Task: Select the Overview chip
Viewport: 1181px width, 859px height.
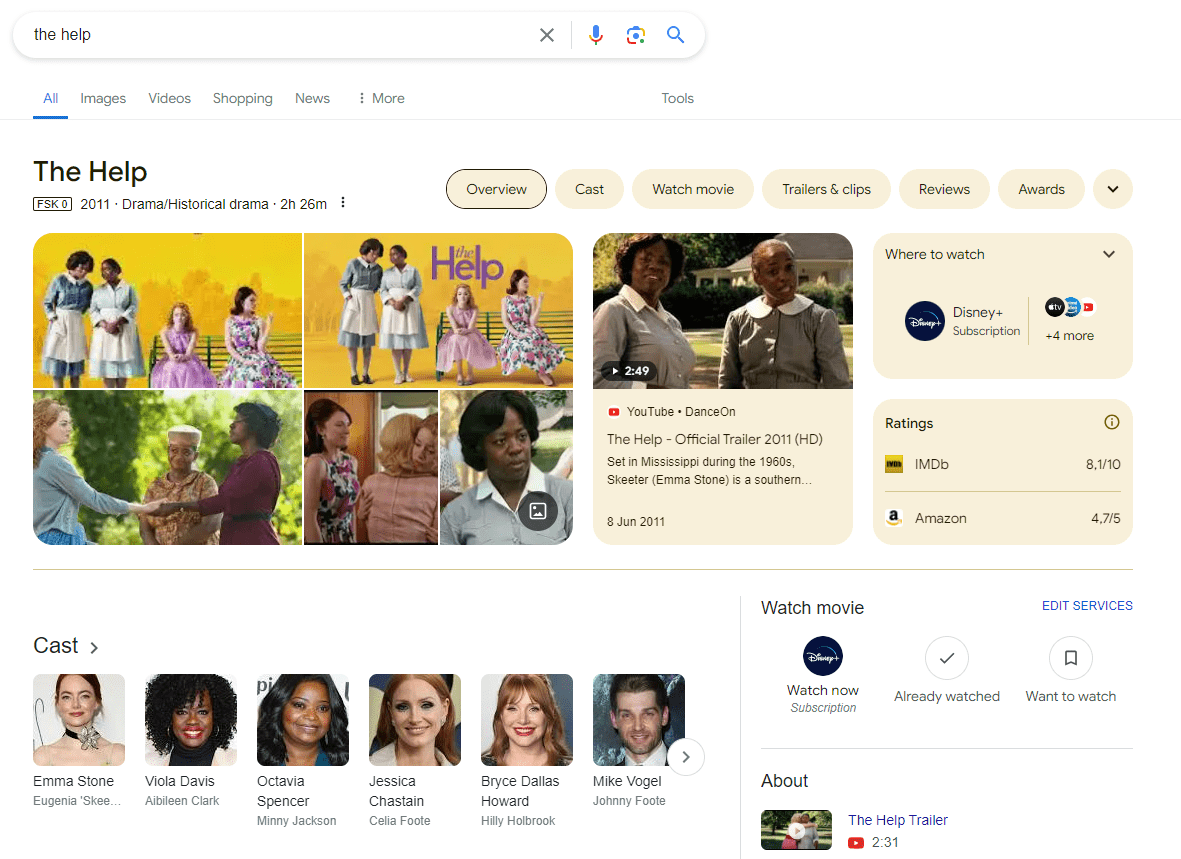Action: point(496,189)
